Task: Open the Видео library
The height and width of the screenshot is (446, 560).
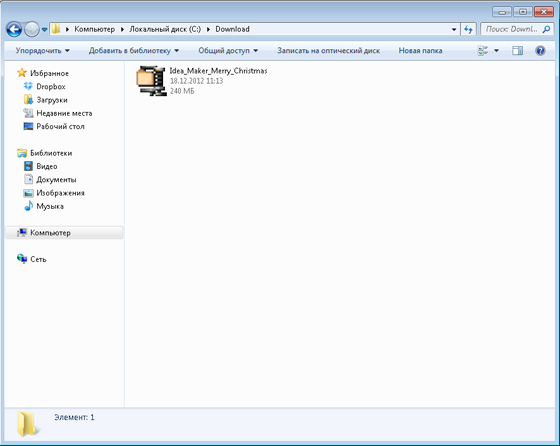Action: [40, 166]
